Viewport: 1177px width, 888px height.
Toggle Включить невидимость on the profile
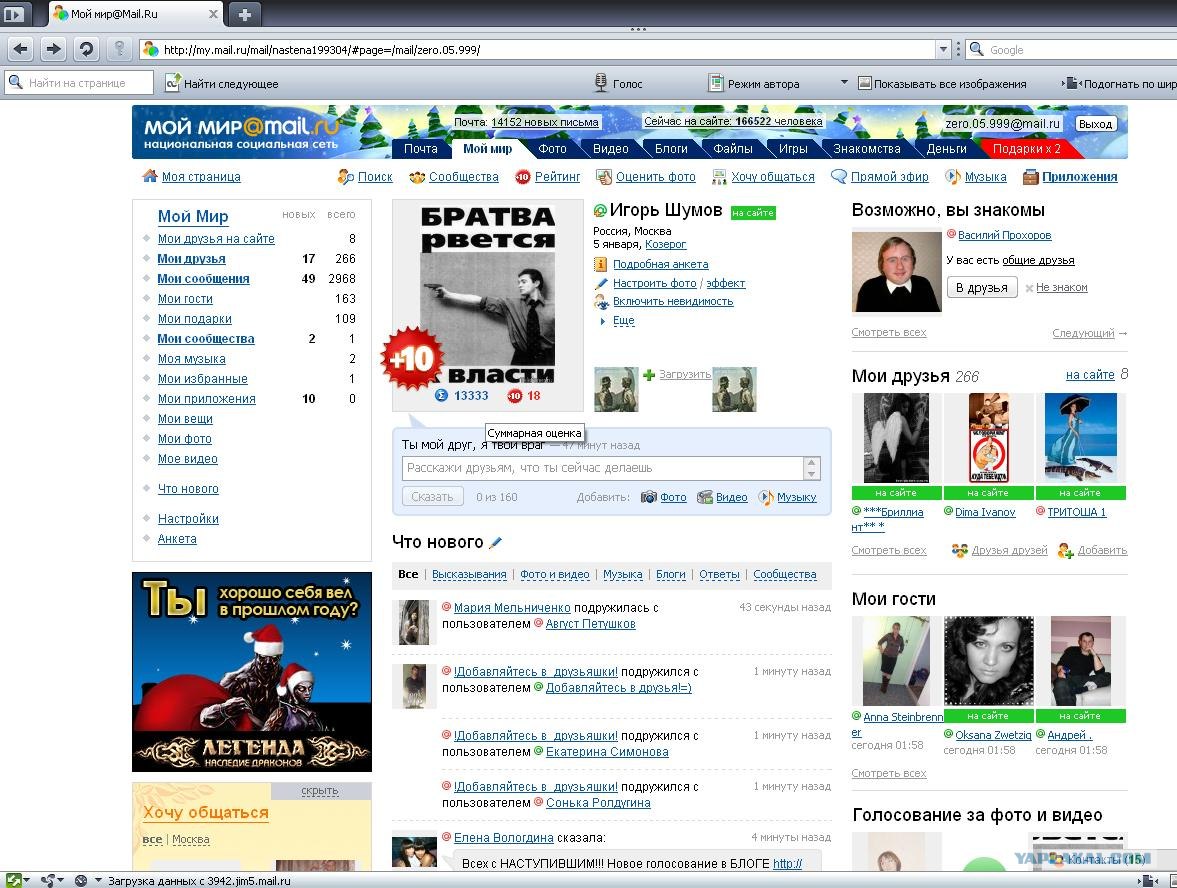tap(673, 301)
